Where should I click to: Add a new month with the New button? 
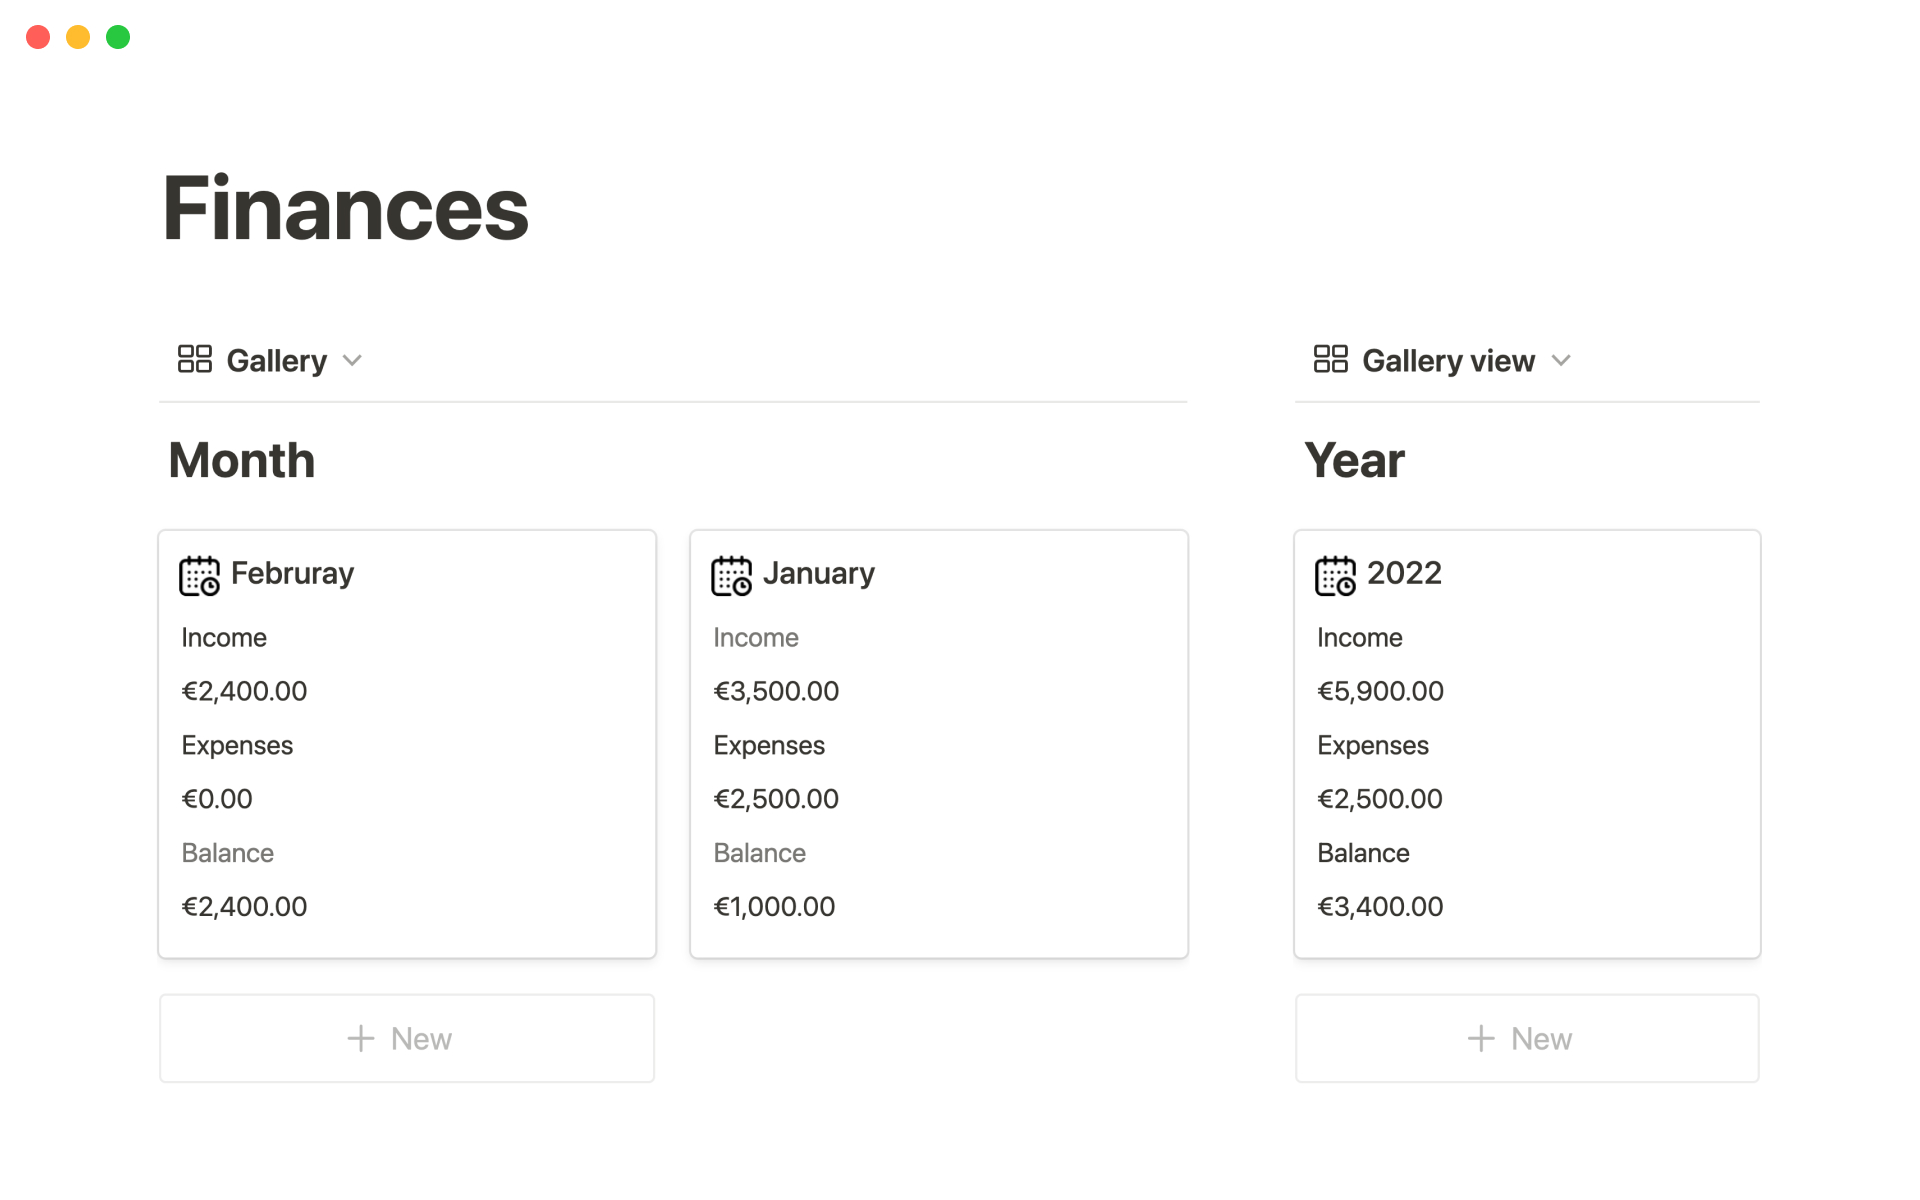(x=407, y=1038)
